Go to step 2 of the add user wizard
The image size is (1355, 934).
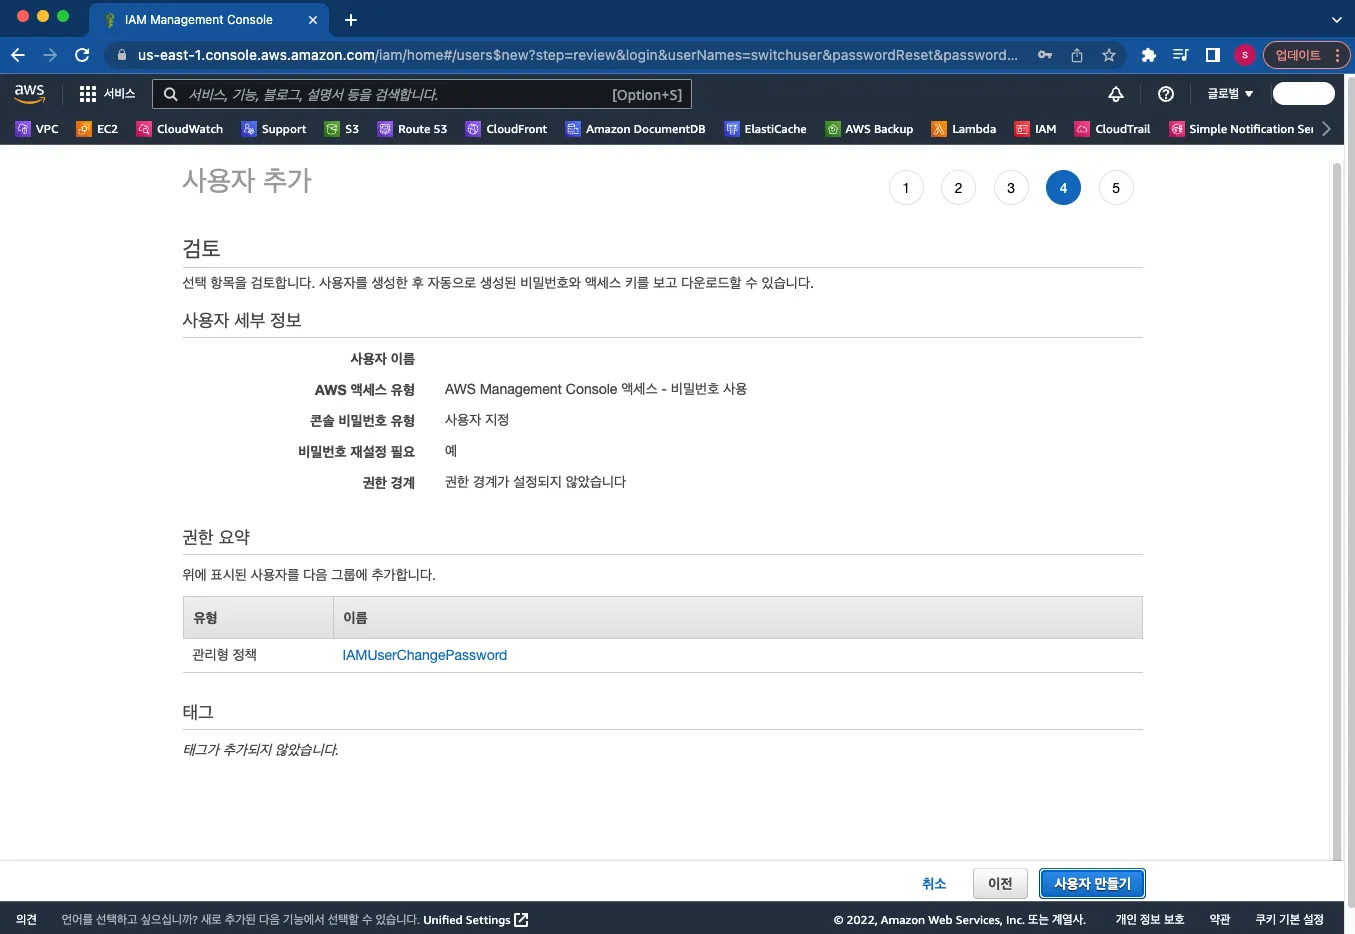click(958, 188)
